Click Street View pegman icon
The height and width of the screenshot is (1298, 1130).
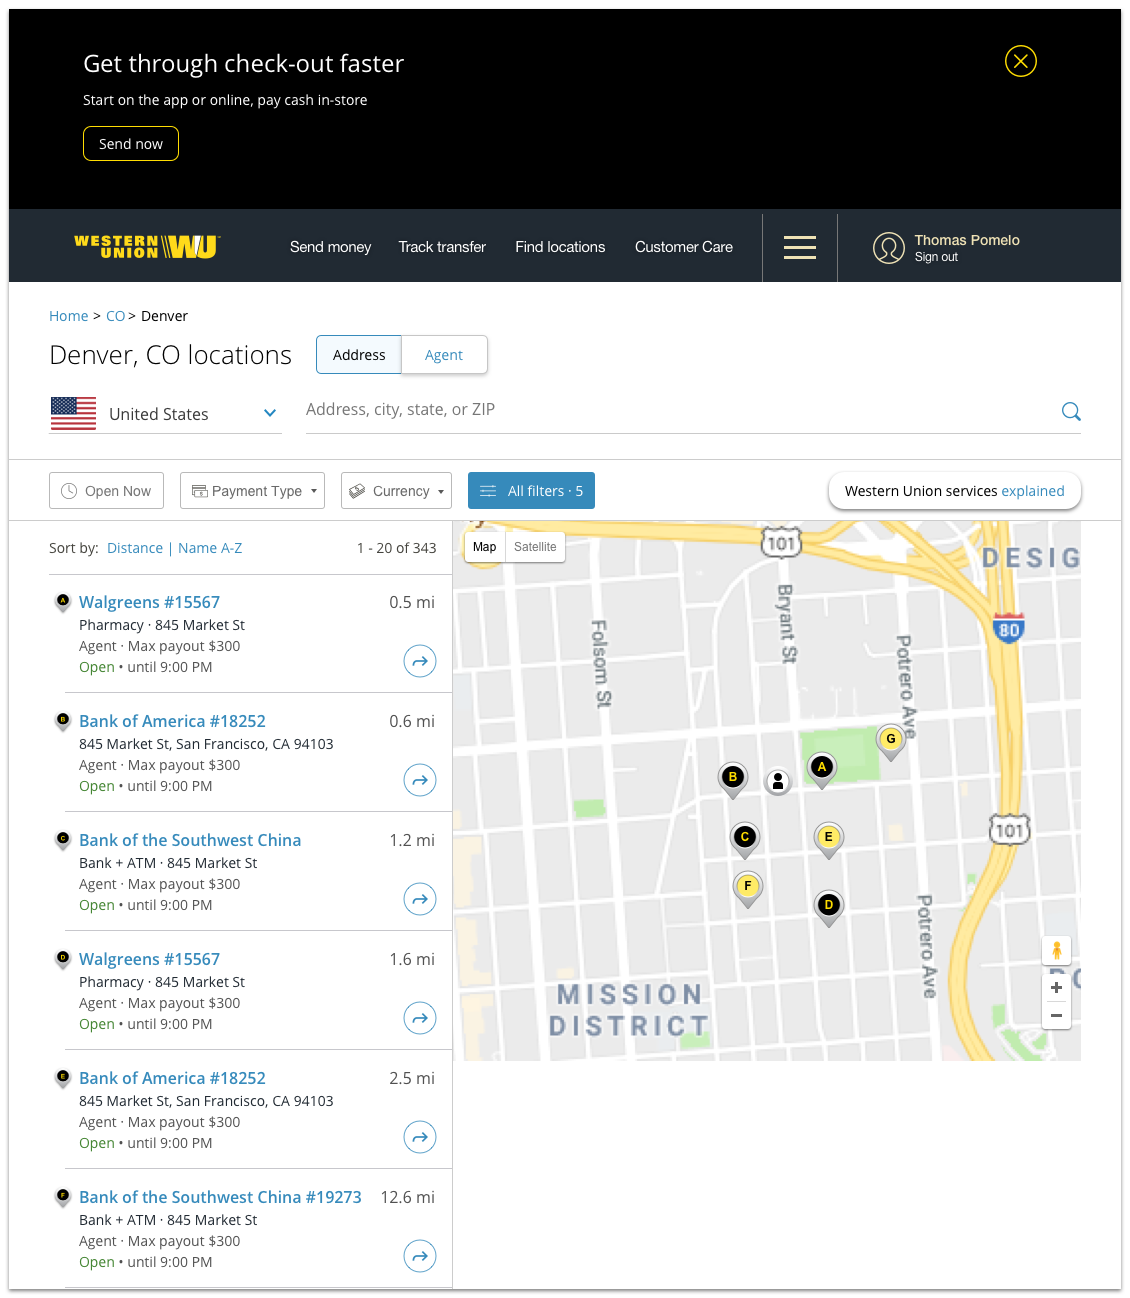tap(1056, 951)
